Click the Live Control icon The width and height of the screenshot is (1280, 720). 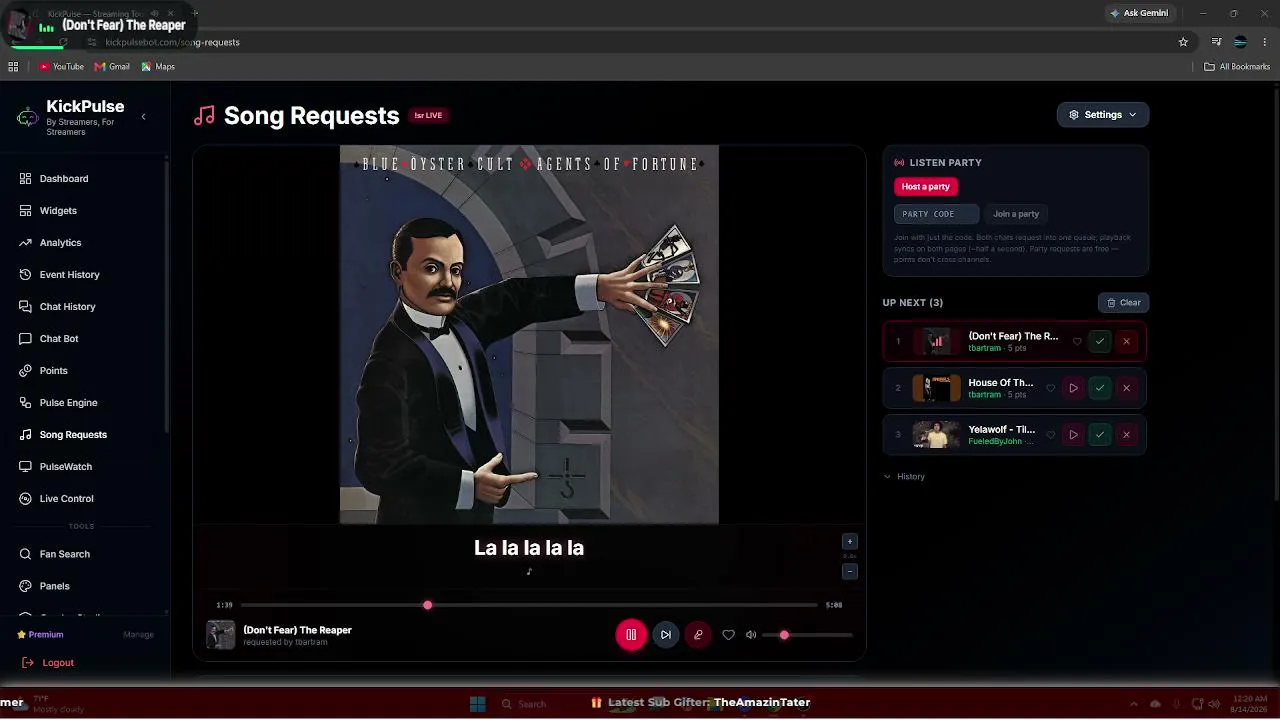coord(26,499)
